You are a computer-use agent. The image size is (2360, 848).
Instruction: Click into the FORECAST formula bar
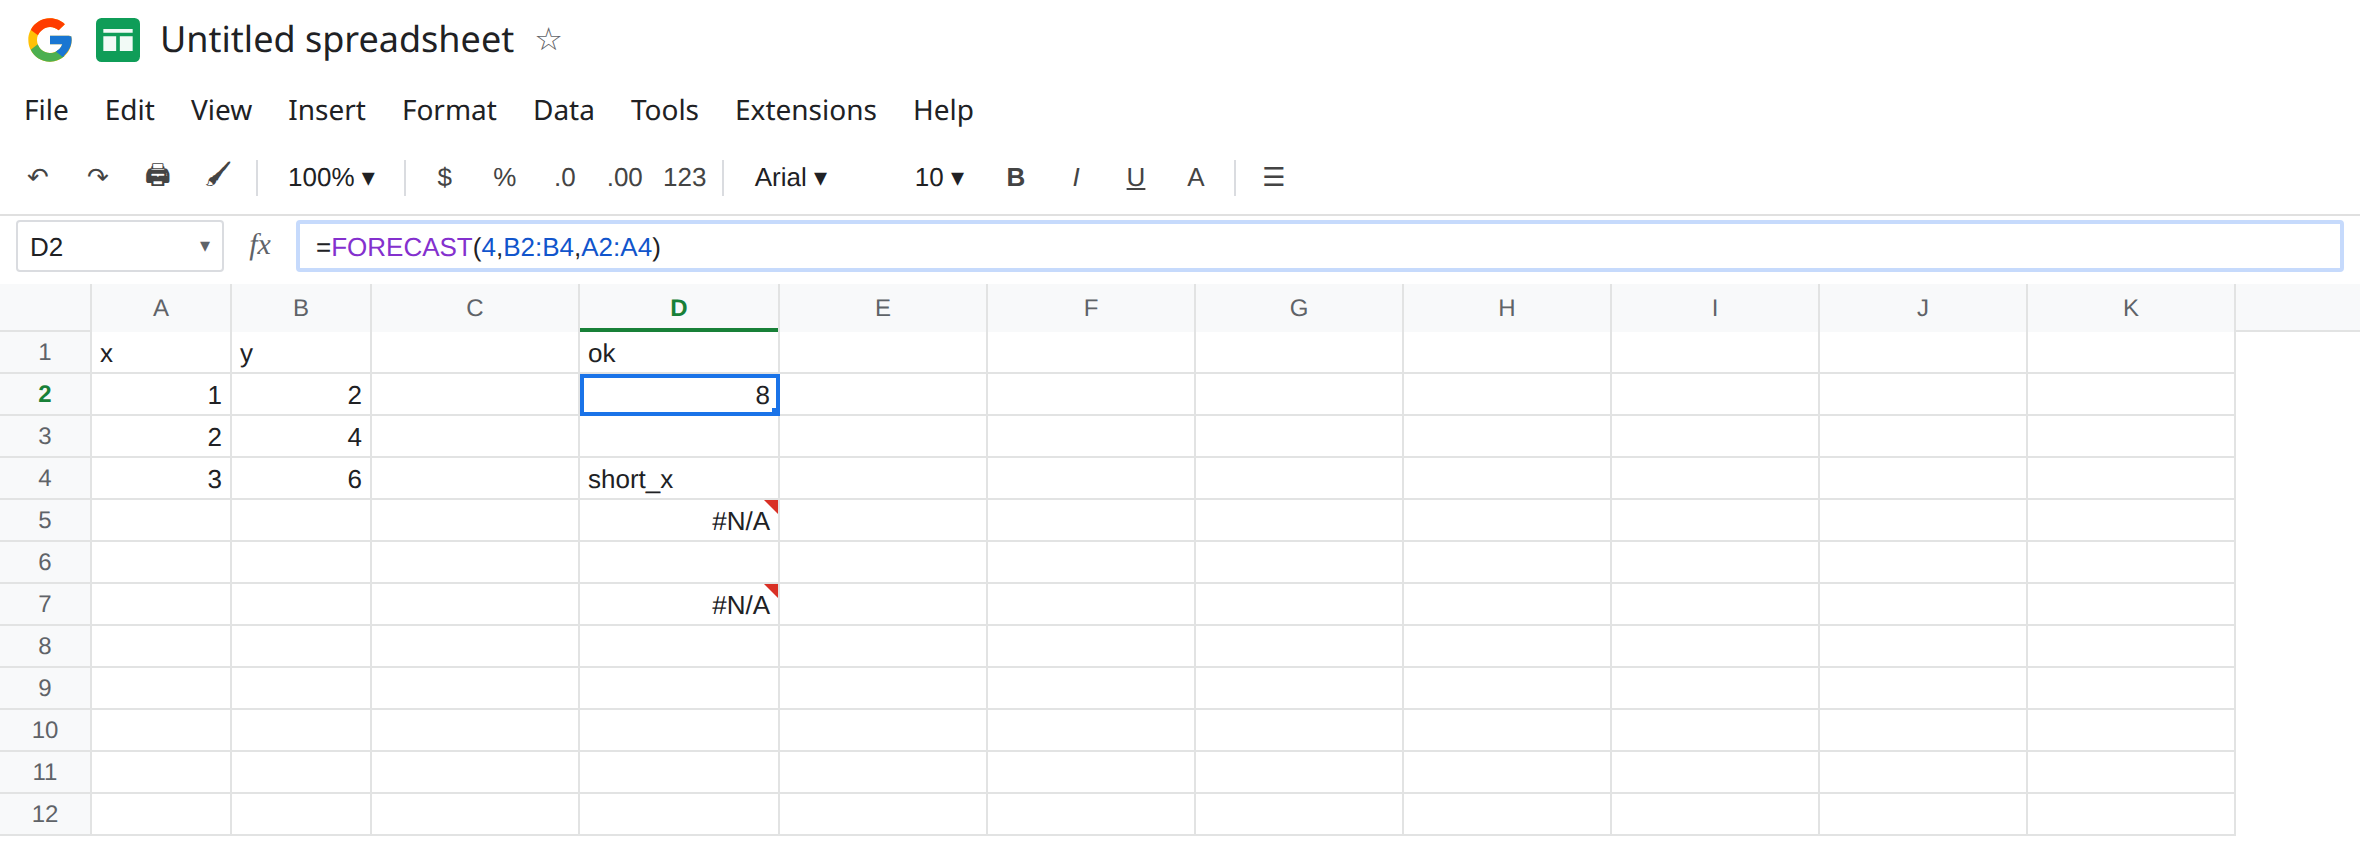[x=1319, y=246]
